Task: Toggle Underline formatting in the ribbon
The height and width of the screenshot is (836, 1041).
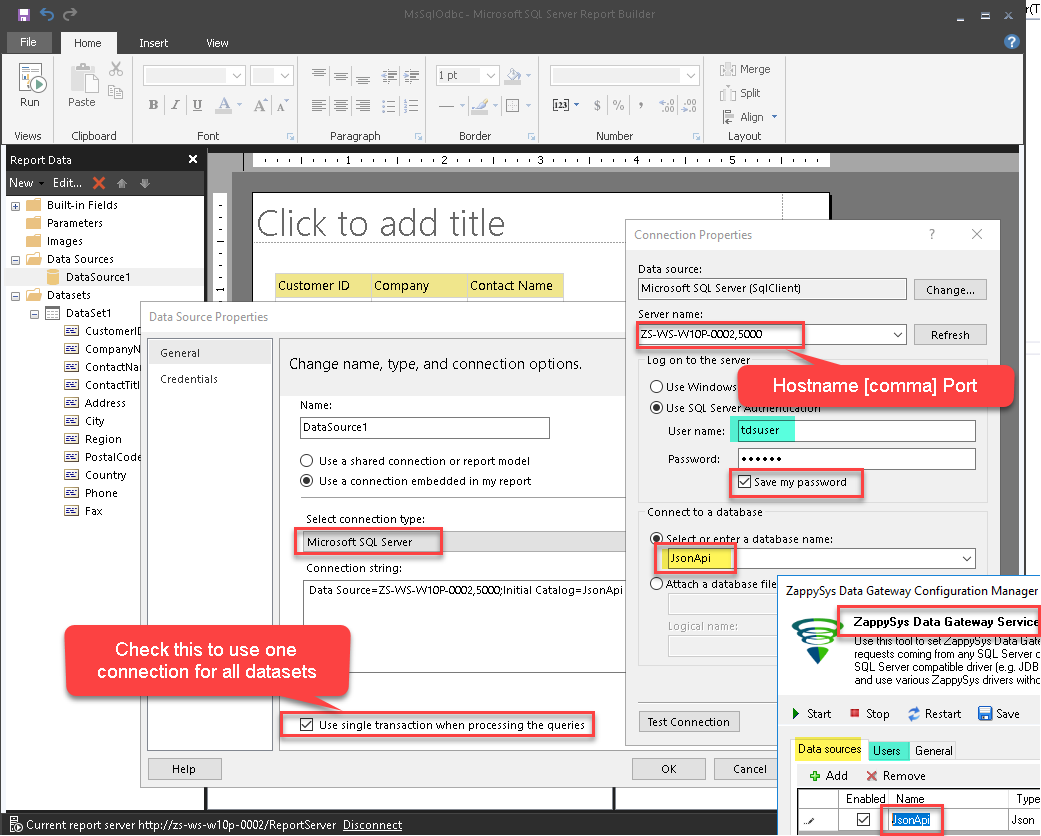Action: tap(197, 104)
